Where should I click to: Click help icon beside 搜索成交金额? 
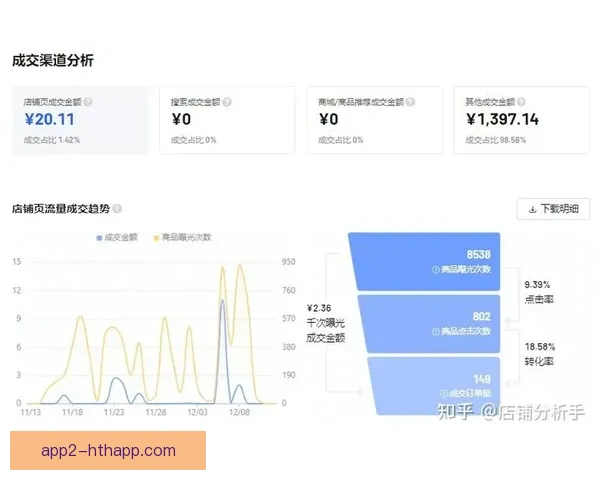[227, 102]
